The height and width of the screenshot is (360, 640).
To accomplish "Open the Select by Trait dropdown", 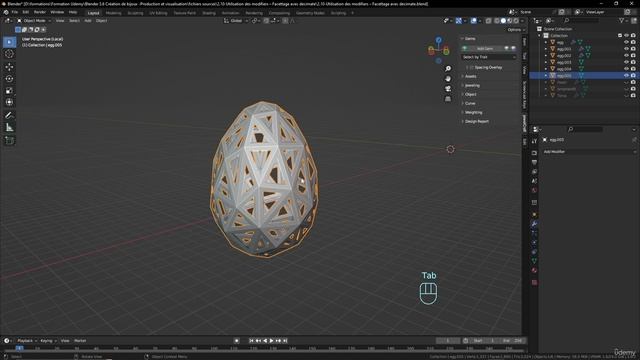I will tap(489, 57).
